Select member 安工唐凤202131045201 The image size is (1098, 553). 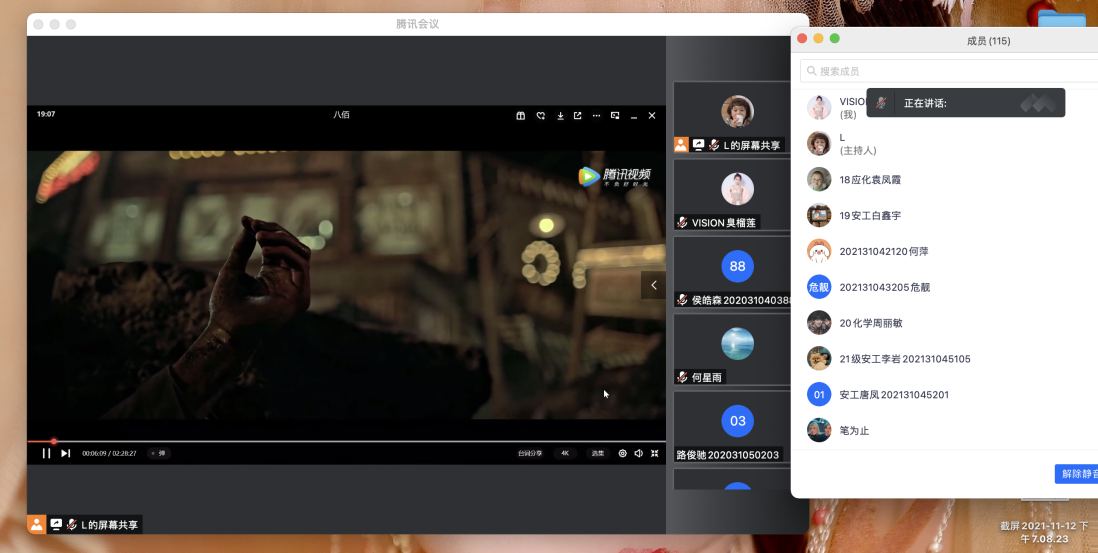click(945, 394)
